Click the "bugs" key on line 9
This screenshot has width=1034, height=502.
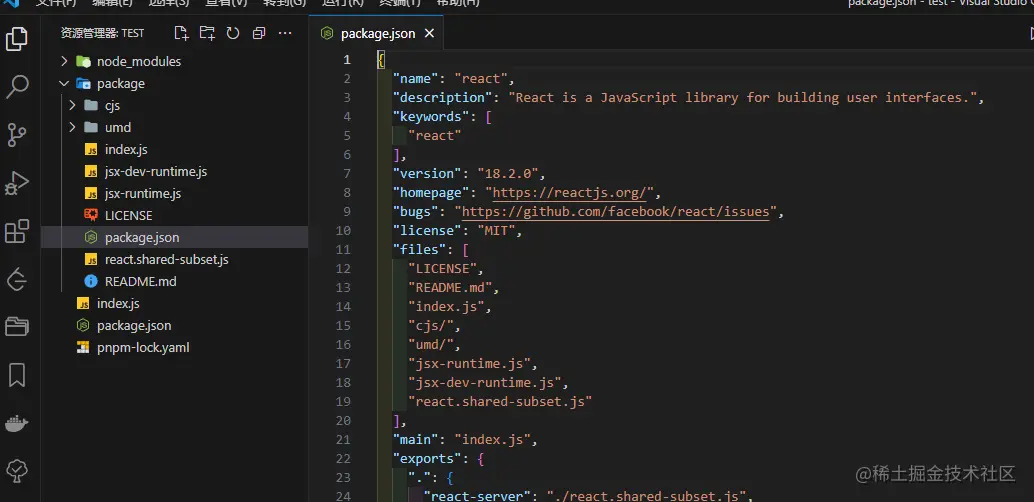pyautogui.click(x=415, y=212)
